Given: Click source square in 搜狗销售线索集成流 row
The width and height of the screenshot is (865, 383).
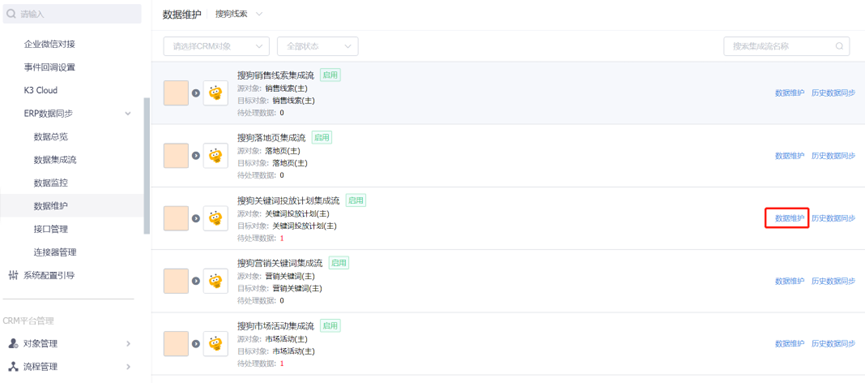Looking at the screenshot, I should coord(176,93).
